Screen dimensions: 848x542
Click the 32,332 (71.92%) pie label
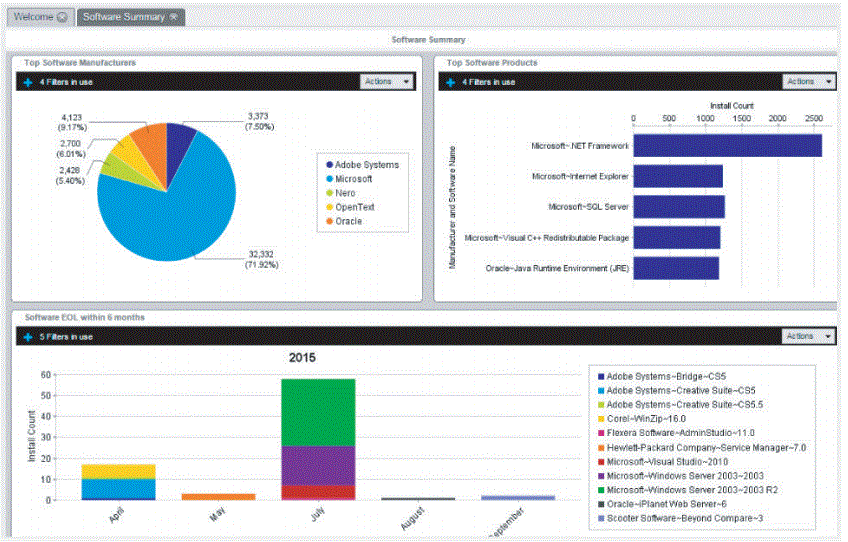point(262,260)
